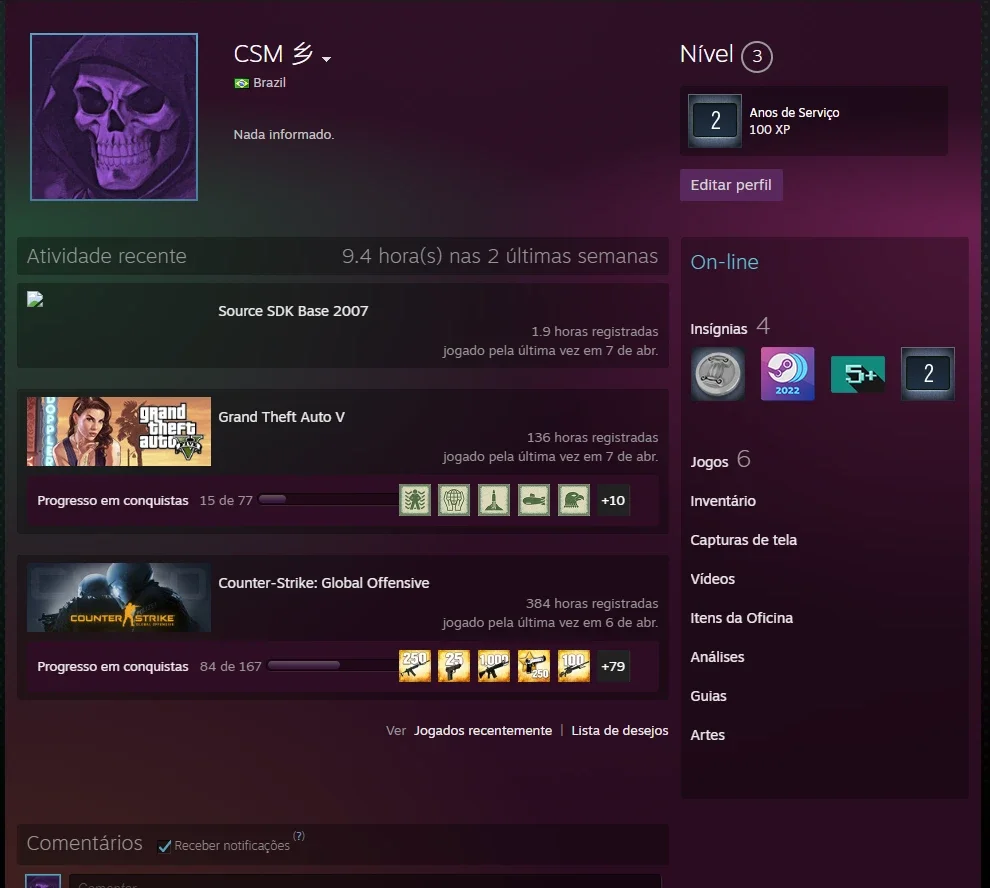Click the small avatar beside comment box
This screenshot has width=990, height=888.
43,881
